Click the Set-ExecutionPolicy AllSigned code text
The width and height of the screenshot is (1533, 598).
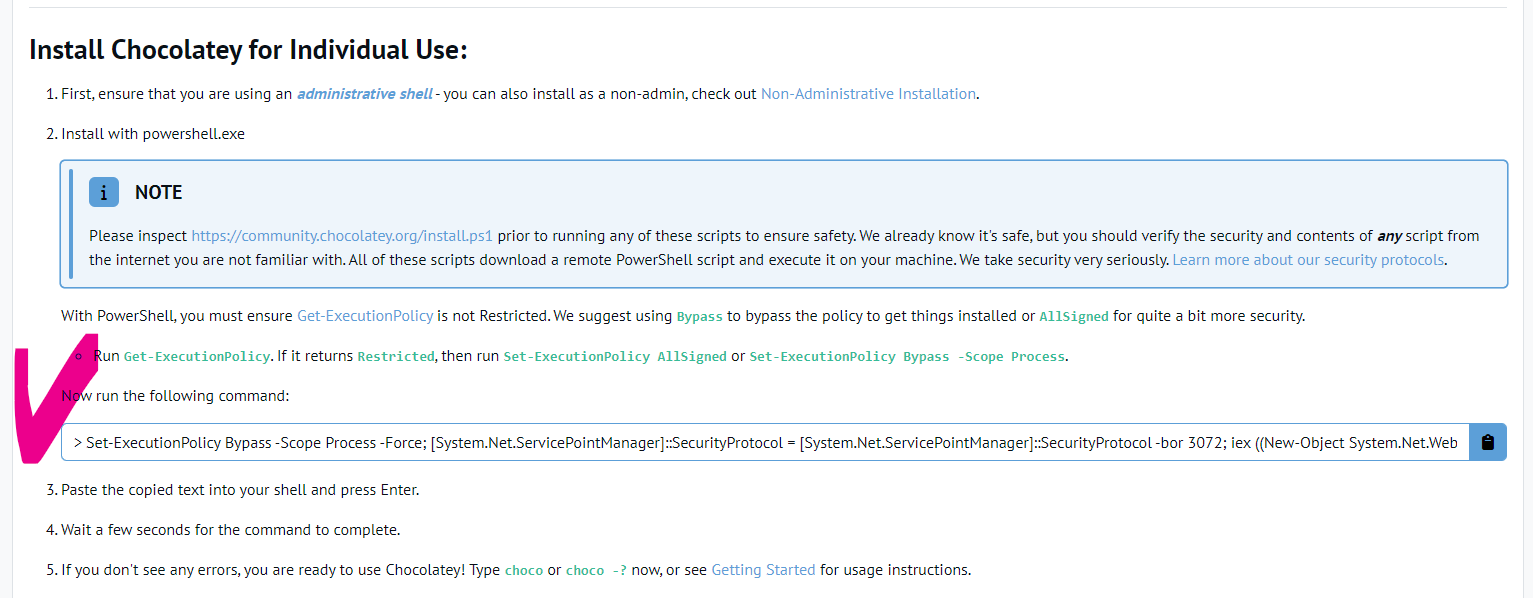click(615, 357)
